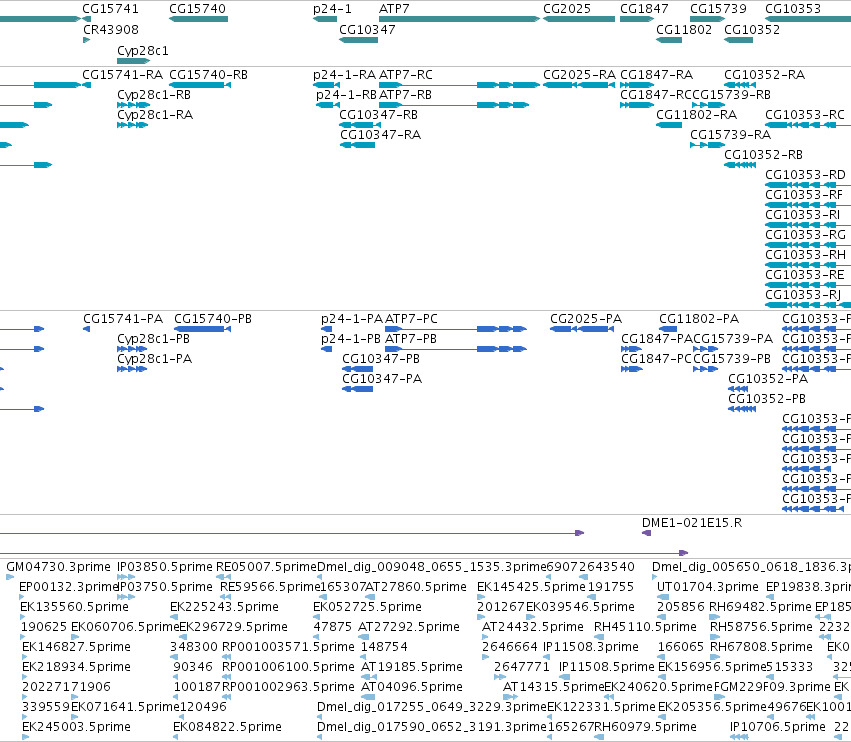This screenshot has width=851, height=742.
Task: Select protein Cyp28c1-PB label
Action: point(154,339)
